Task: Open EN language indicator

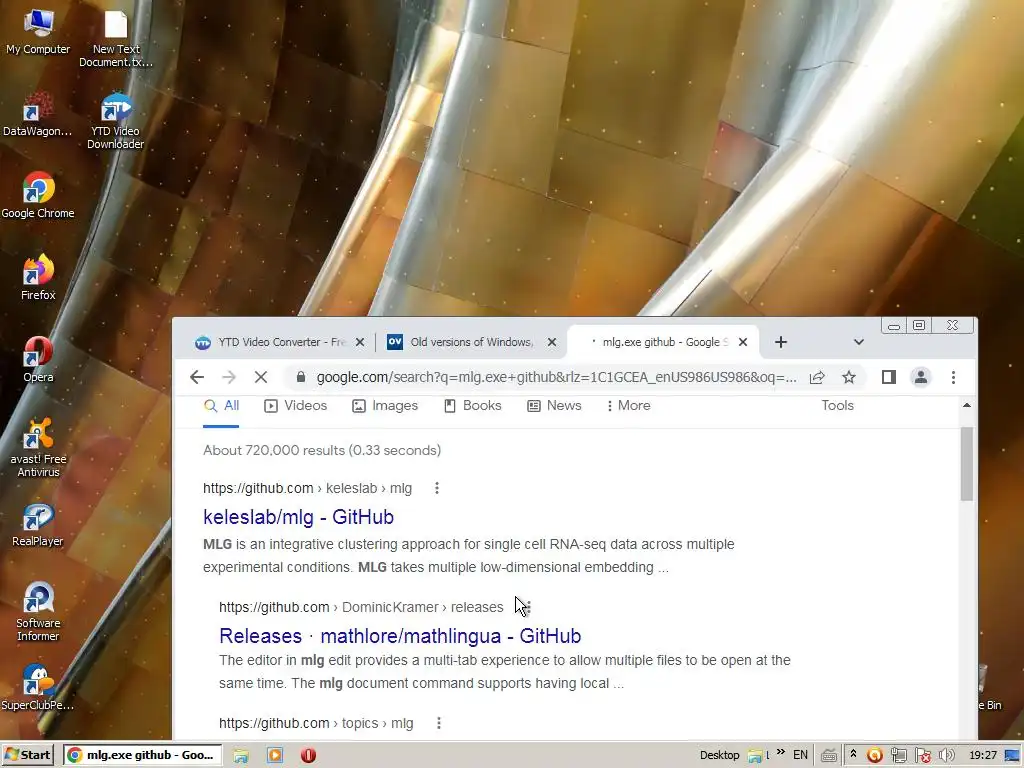Action: click(x=800, y=755)
